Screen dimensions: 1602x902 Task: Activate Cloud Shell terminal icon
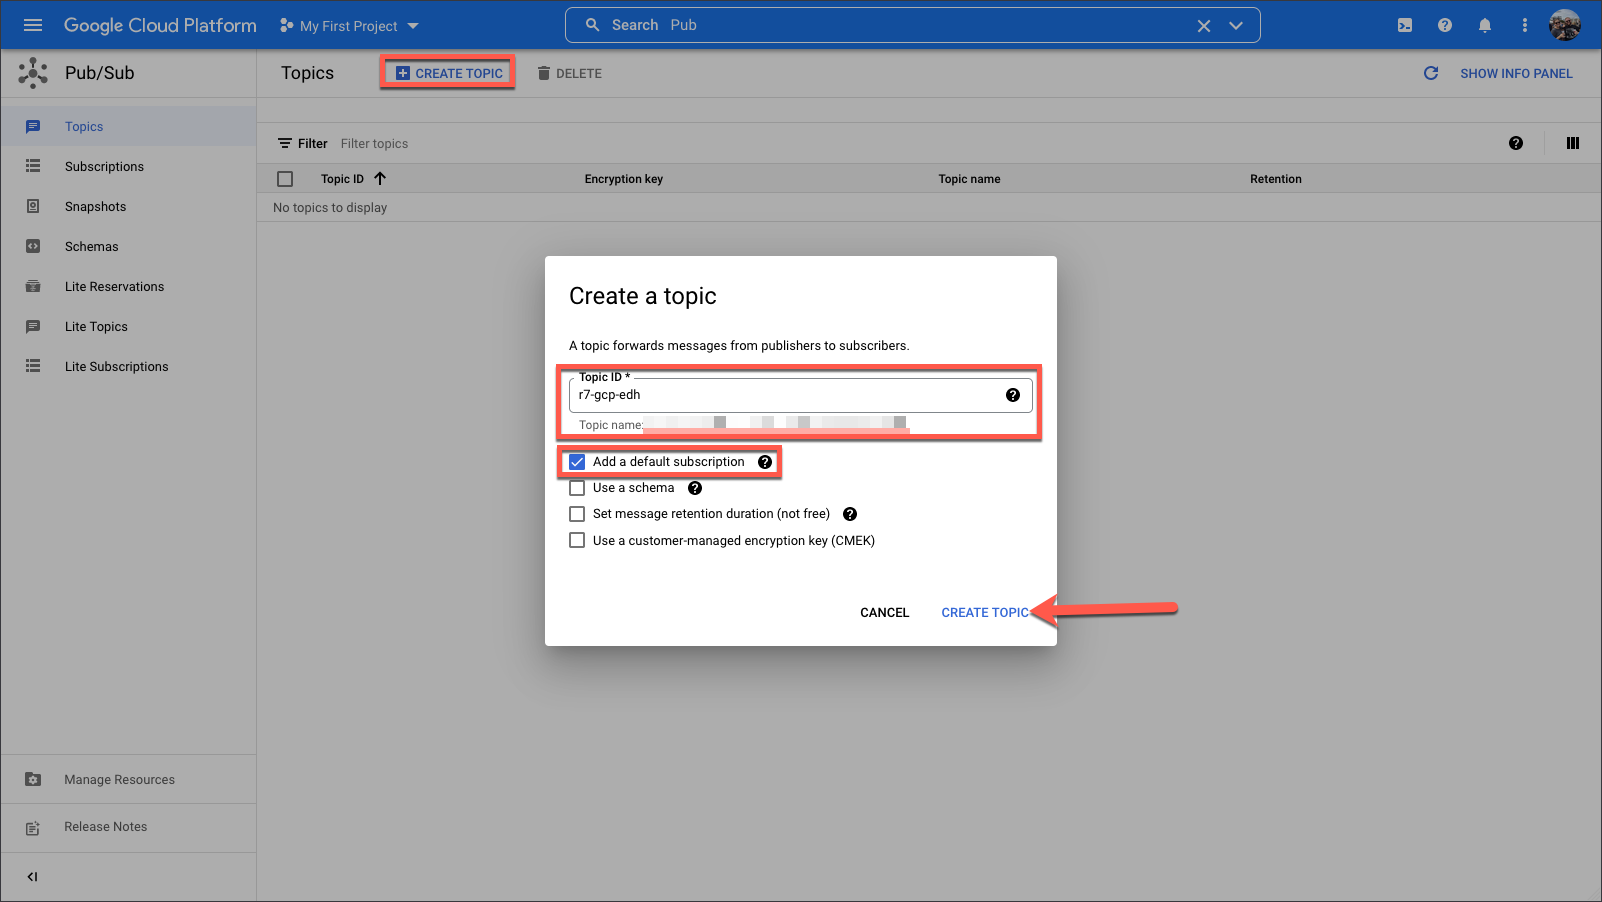pyautogui.click(x=1405, y=25)
